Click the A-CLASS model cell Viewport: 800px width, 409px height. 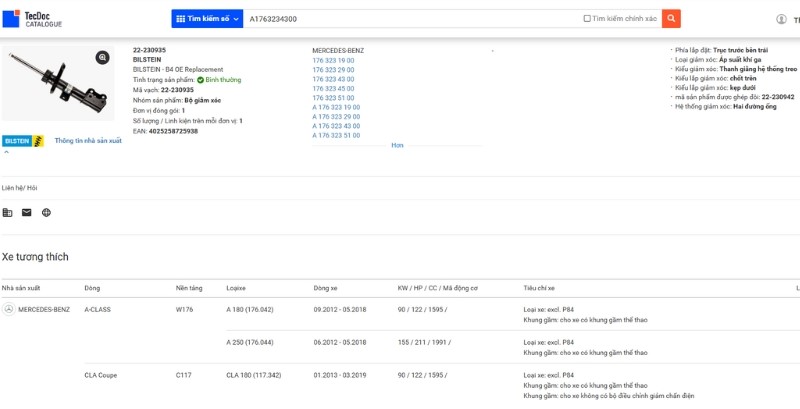[x=97, y=310]
